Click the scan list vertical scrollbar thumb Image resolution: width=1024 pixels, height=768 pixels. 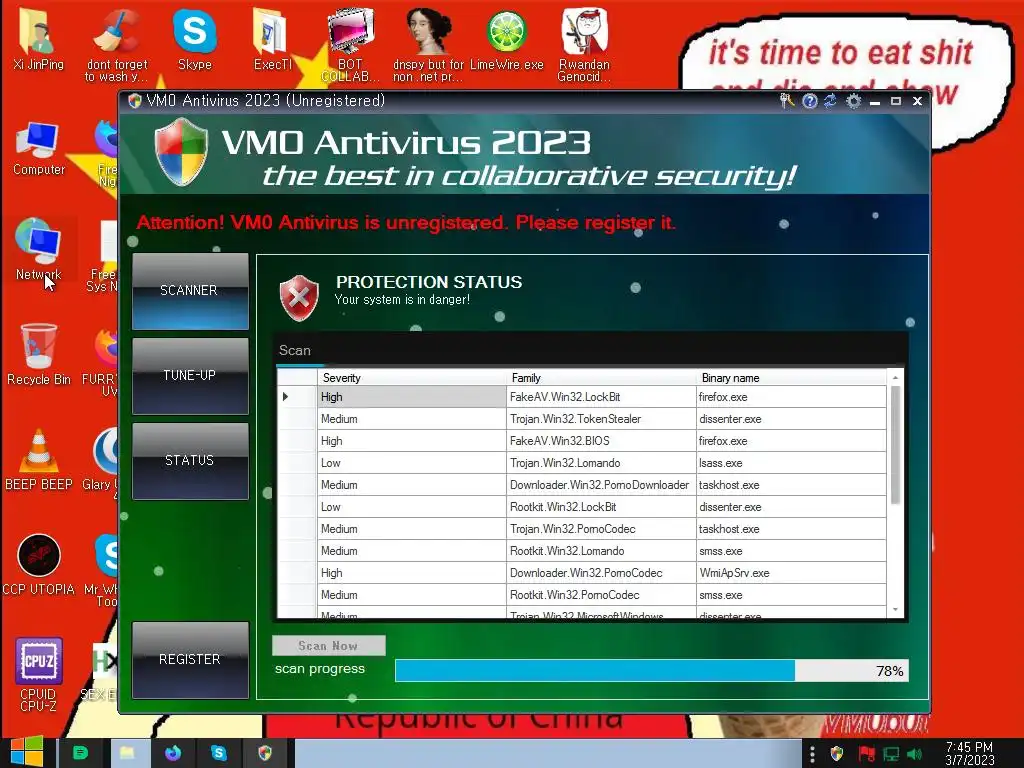(x=895, y=445)
